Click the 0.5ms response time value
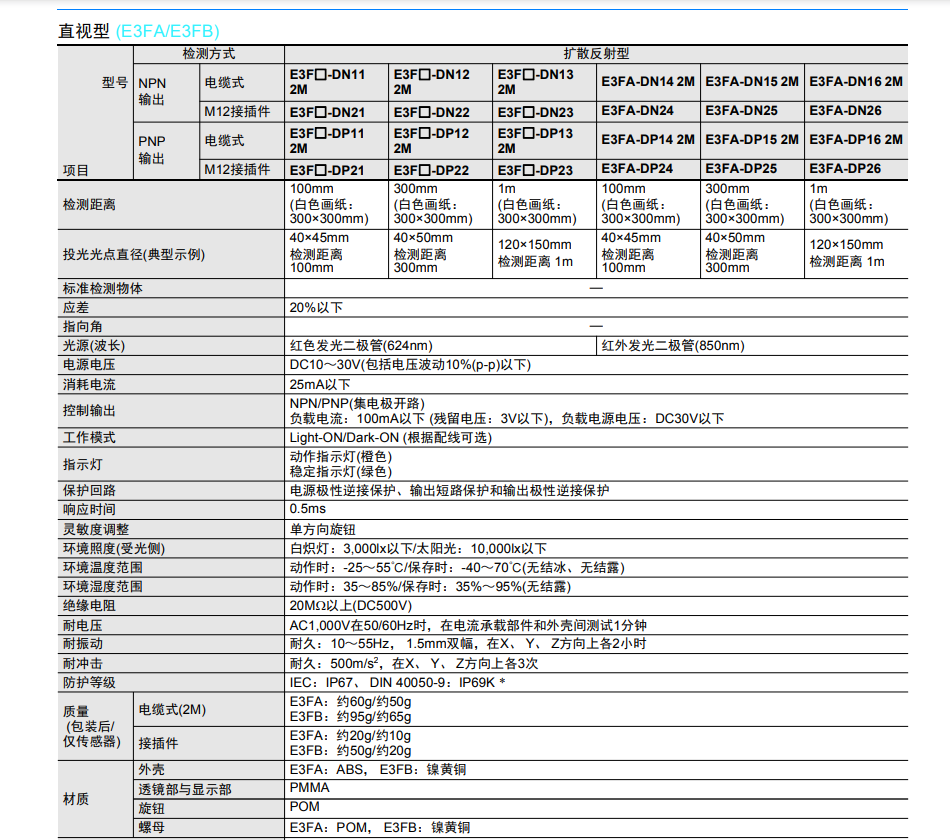Viewport: 950px width, 840px height. [x=307, y=509]
